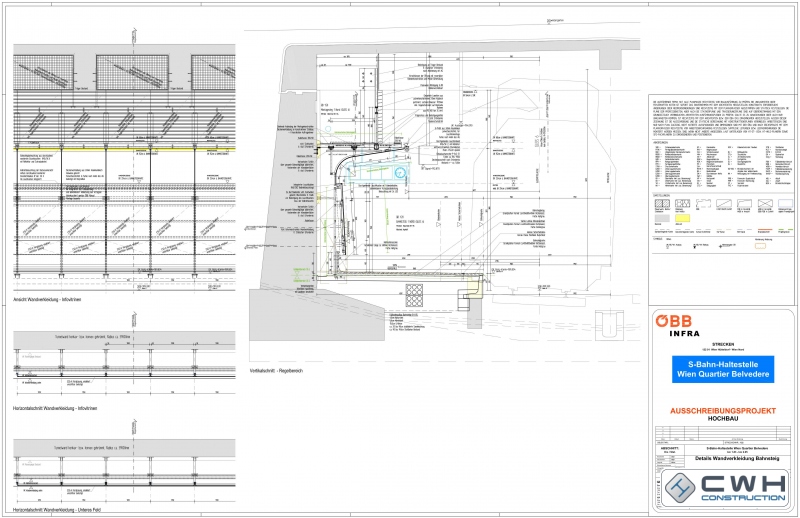The image size is (800, 518).
Task: Click the CWH cube logo icon
Action: [683, 488]
